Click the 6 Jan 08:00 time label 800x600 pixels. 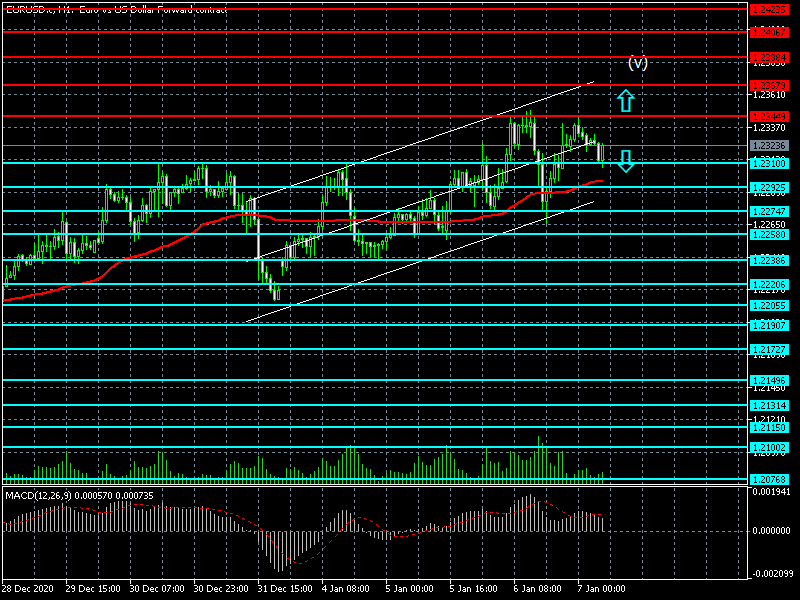[x=538, y=588]
